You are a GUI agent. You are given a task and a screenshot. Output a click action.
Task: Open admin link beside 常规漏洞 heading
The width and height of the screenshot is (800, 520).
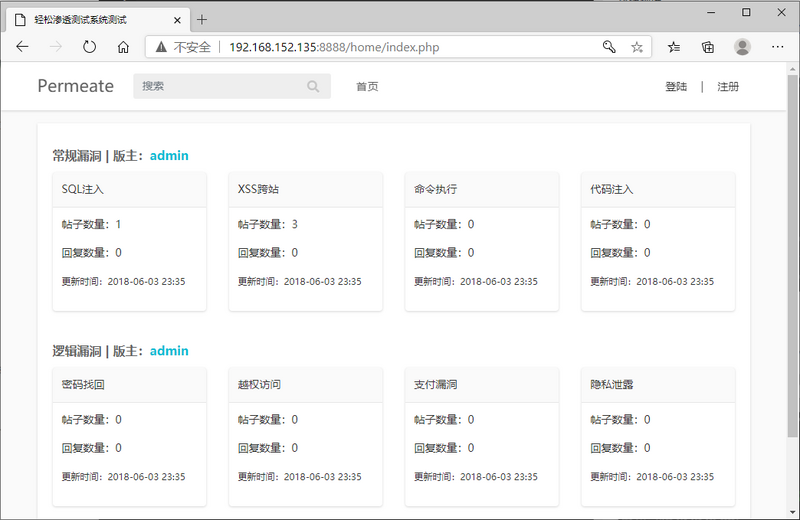[169, 155]
